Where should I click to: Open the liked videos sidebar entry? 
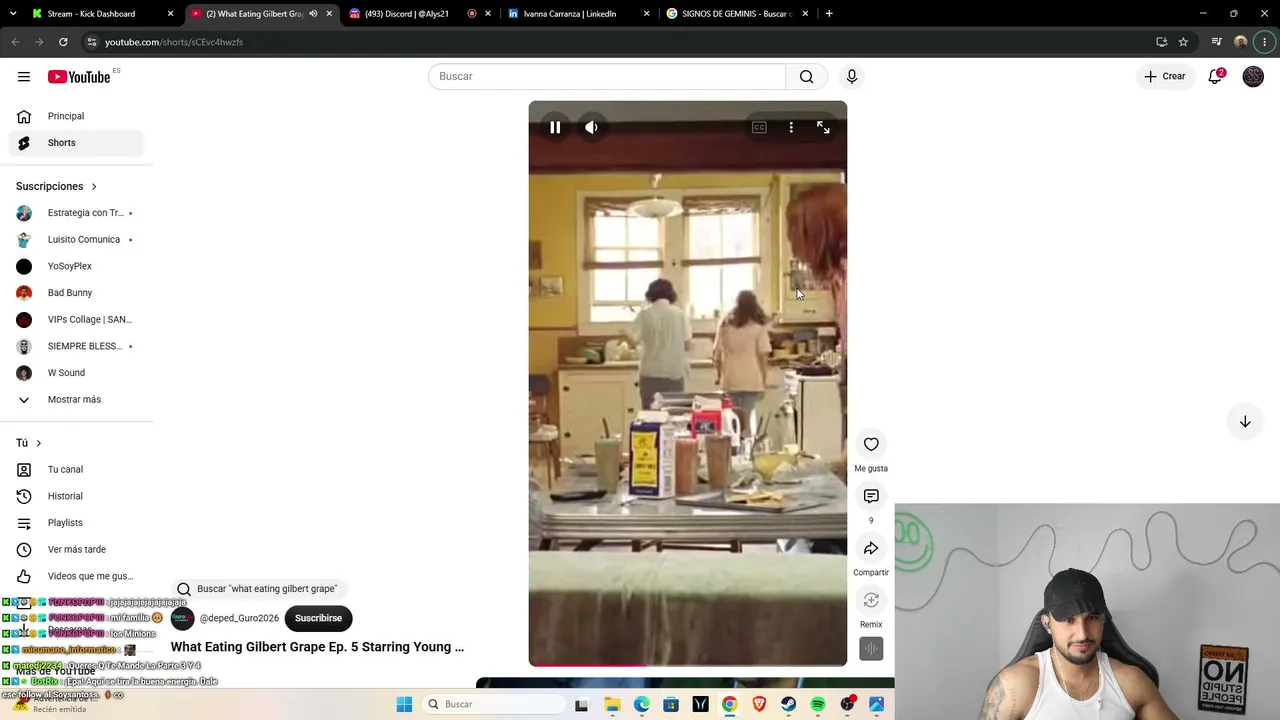pos(76,576)
